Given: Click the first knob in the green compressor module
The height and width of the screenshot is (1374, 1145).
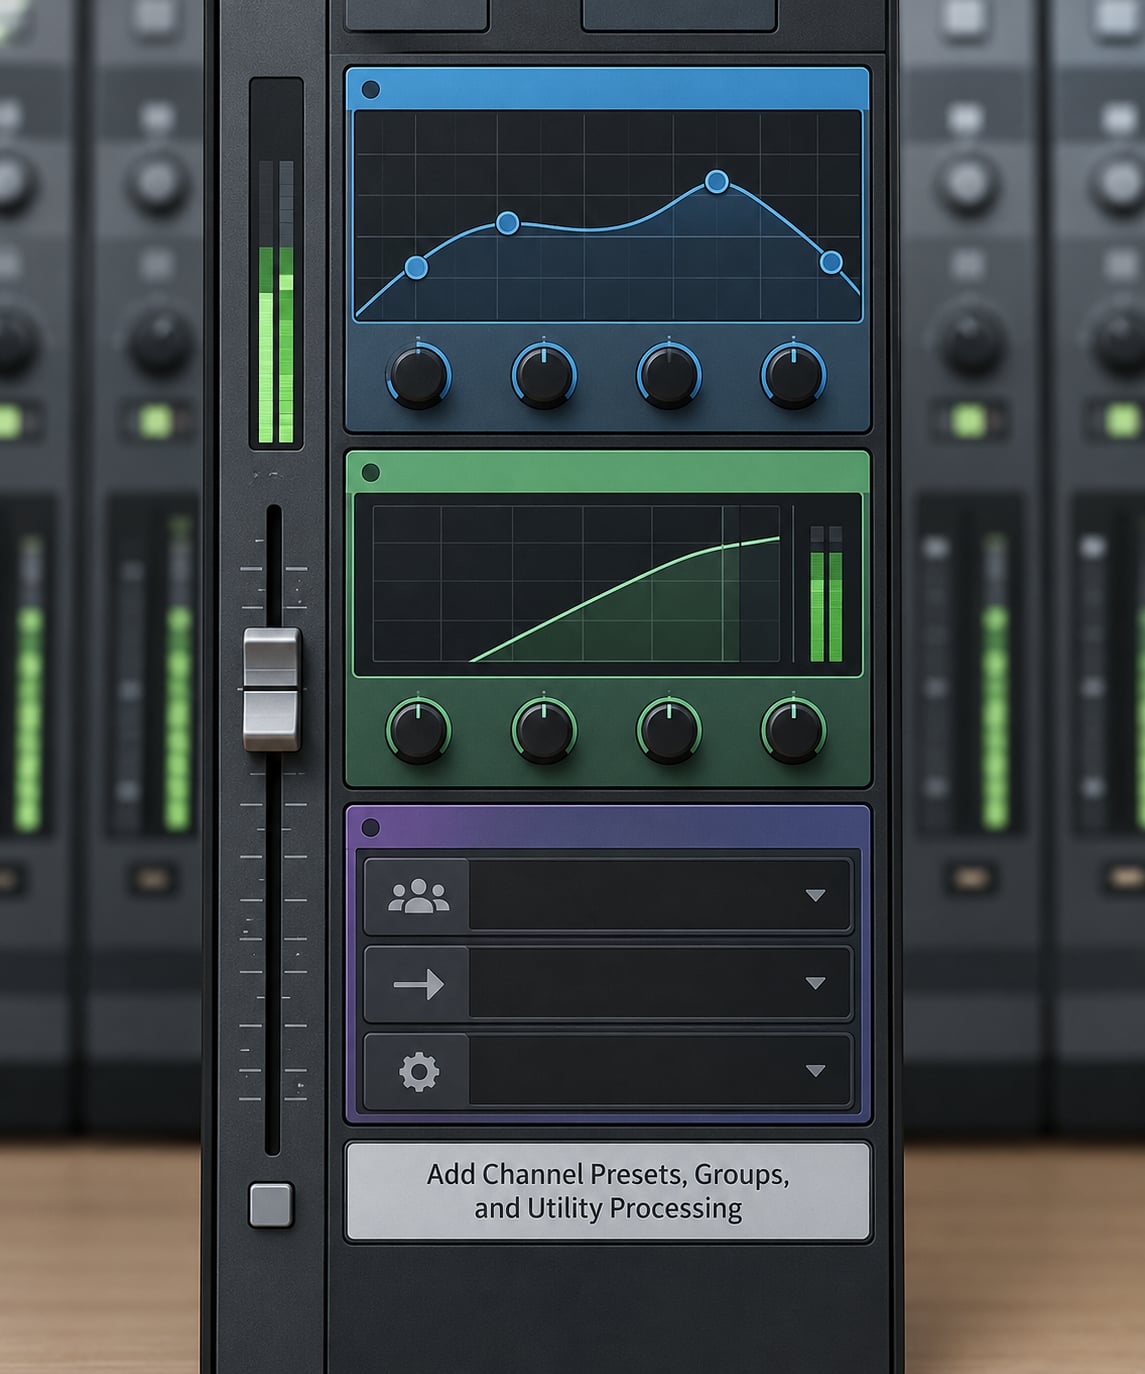Looking at the screenshot, I should coord(418,730).
